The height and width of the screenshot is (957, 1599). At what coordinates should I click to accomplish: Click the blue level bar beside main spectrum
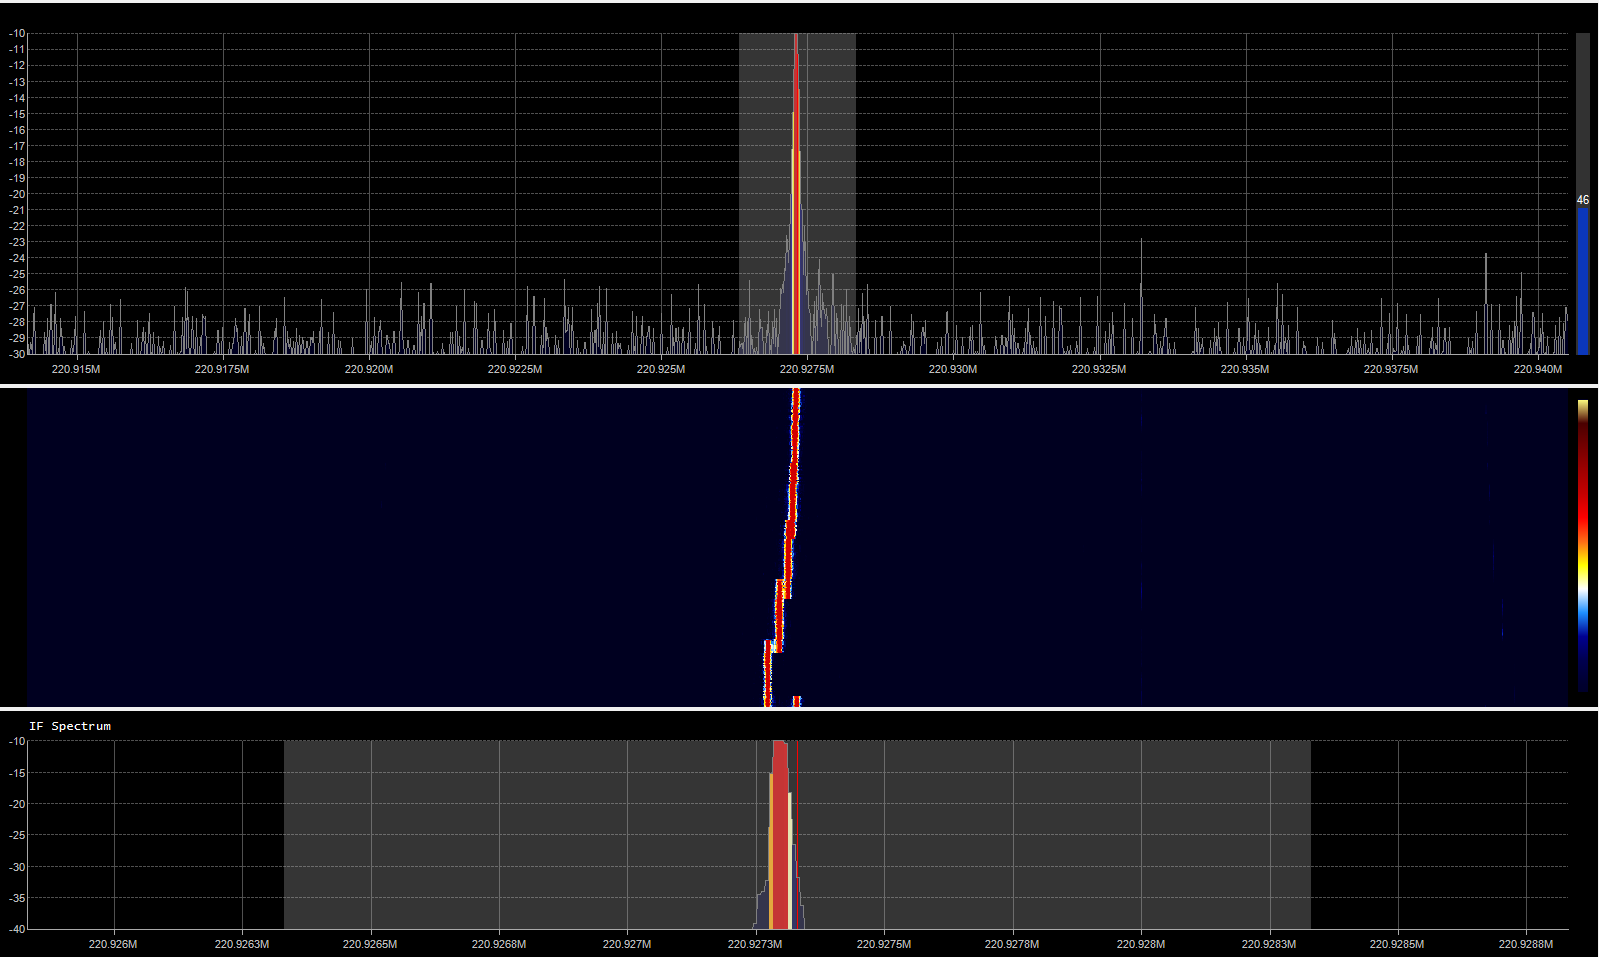tap(1583, 280)
